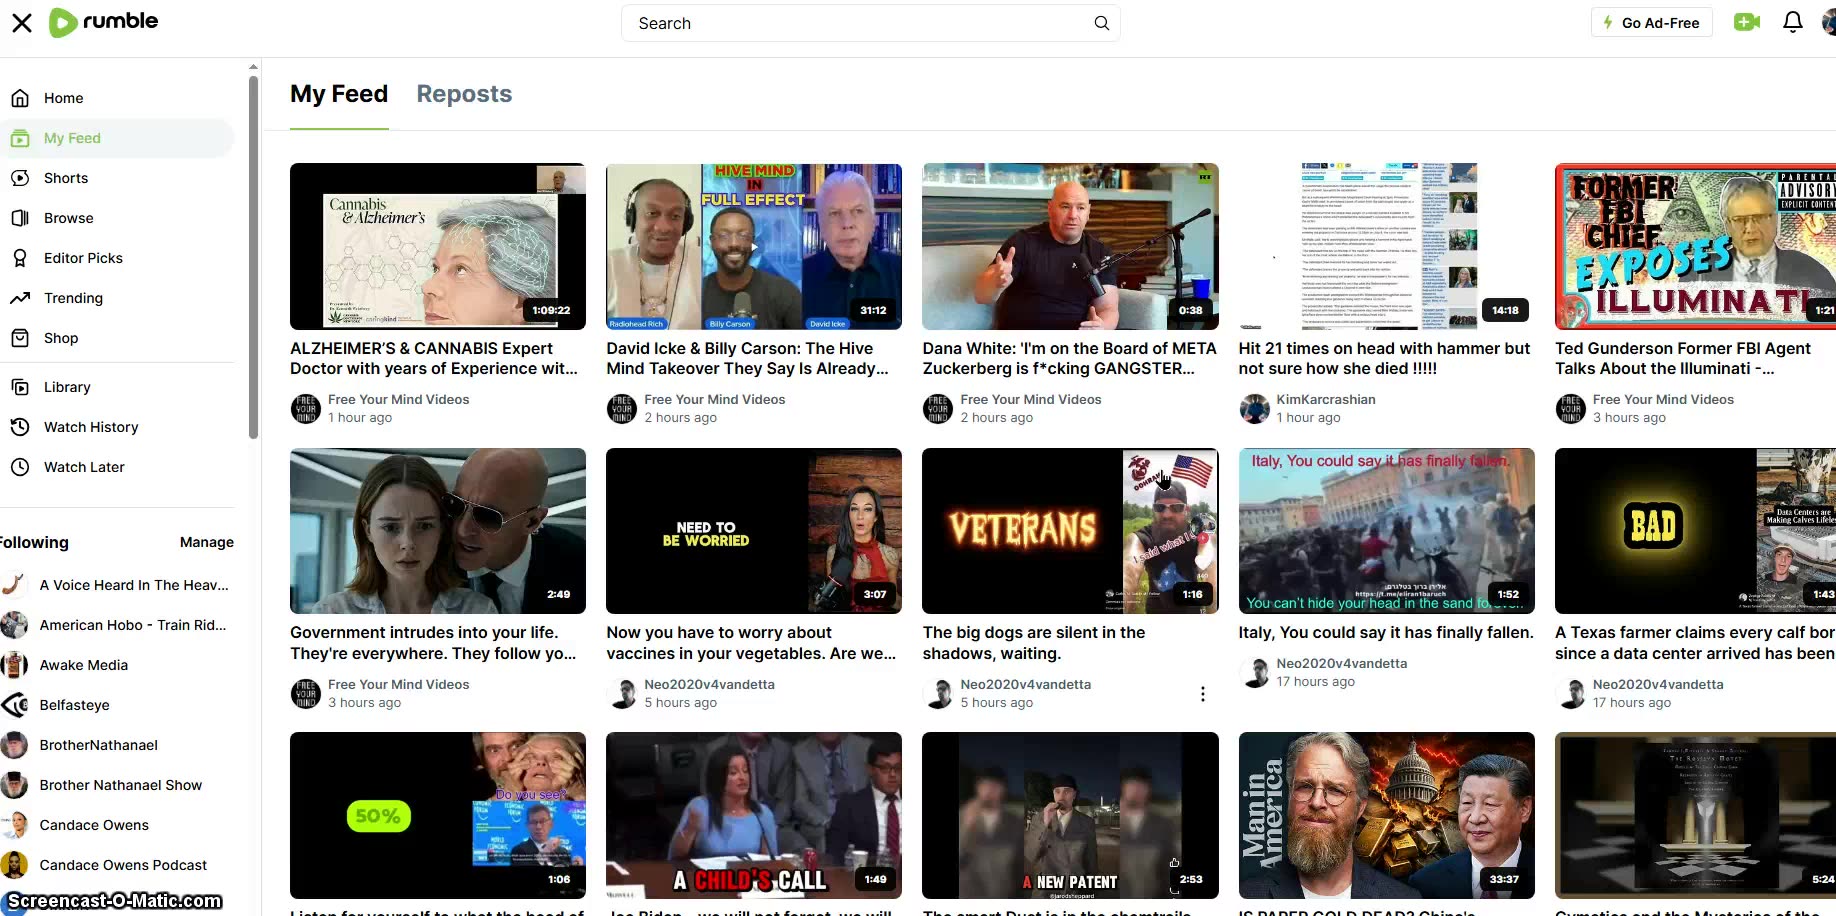Open Free Your Mind Videos avatar under Alzheimer's video
Screen dimensions: 1836x916
pos(305,408)
